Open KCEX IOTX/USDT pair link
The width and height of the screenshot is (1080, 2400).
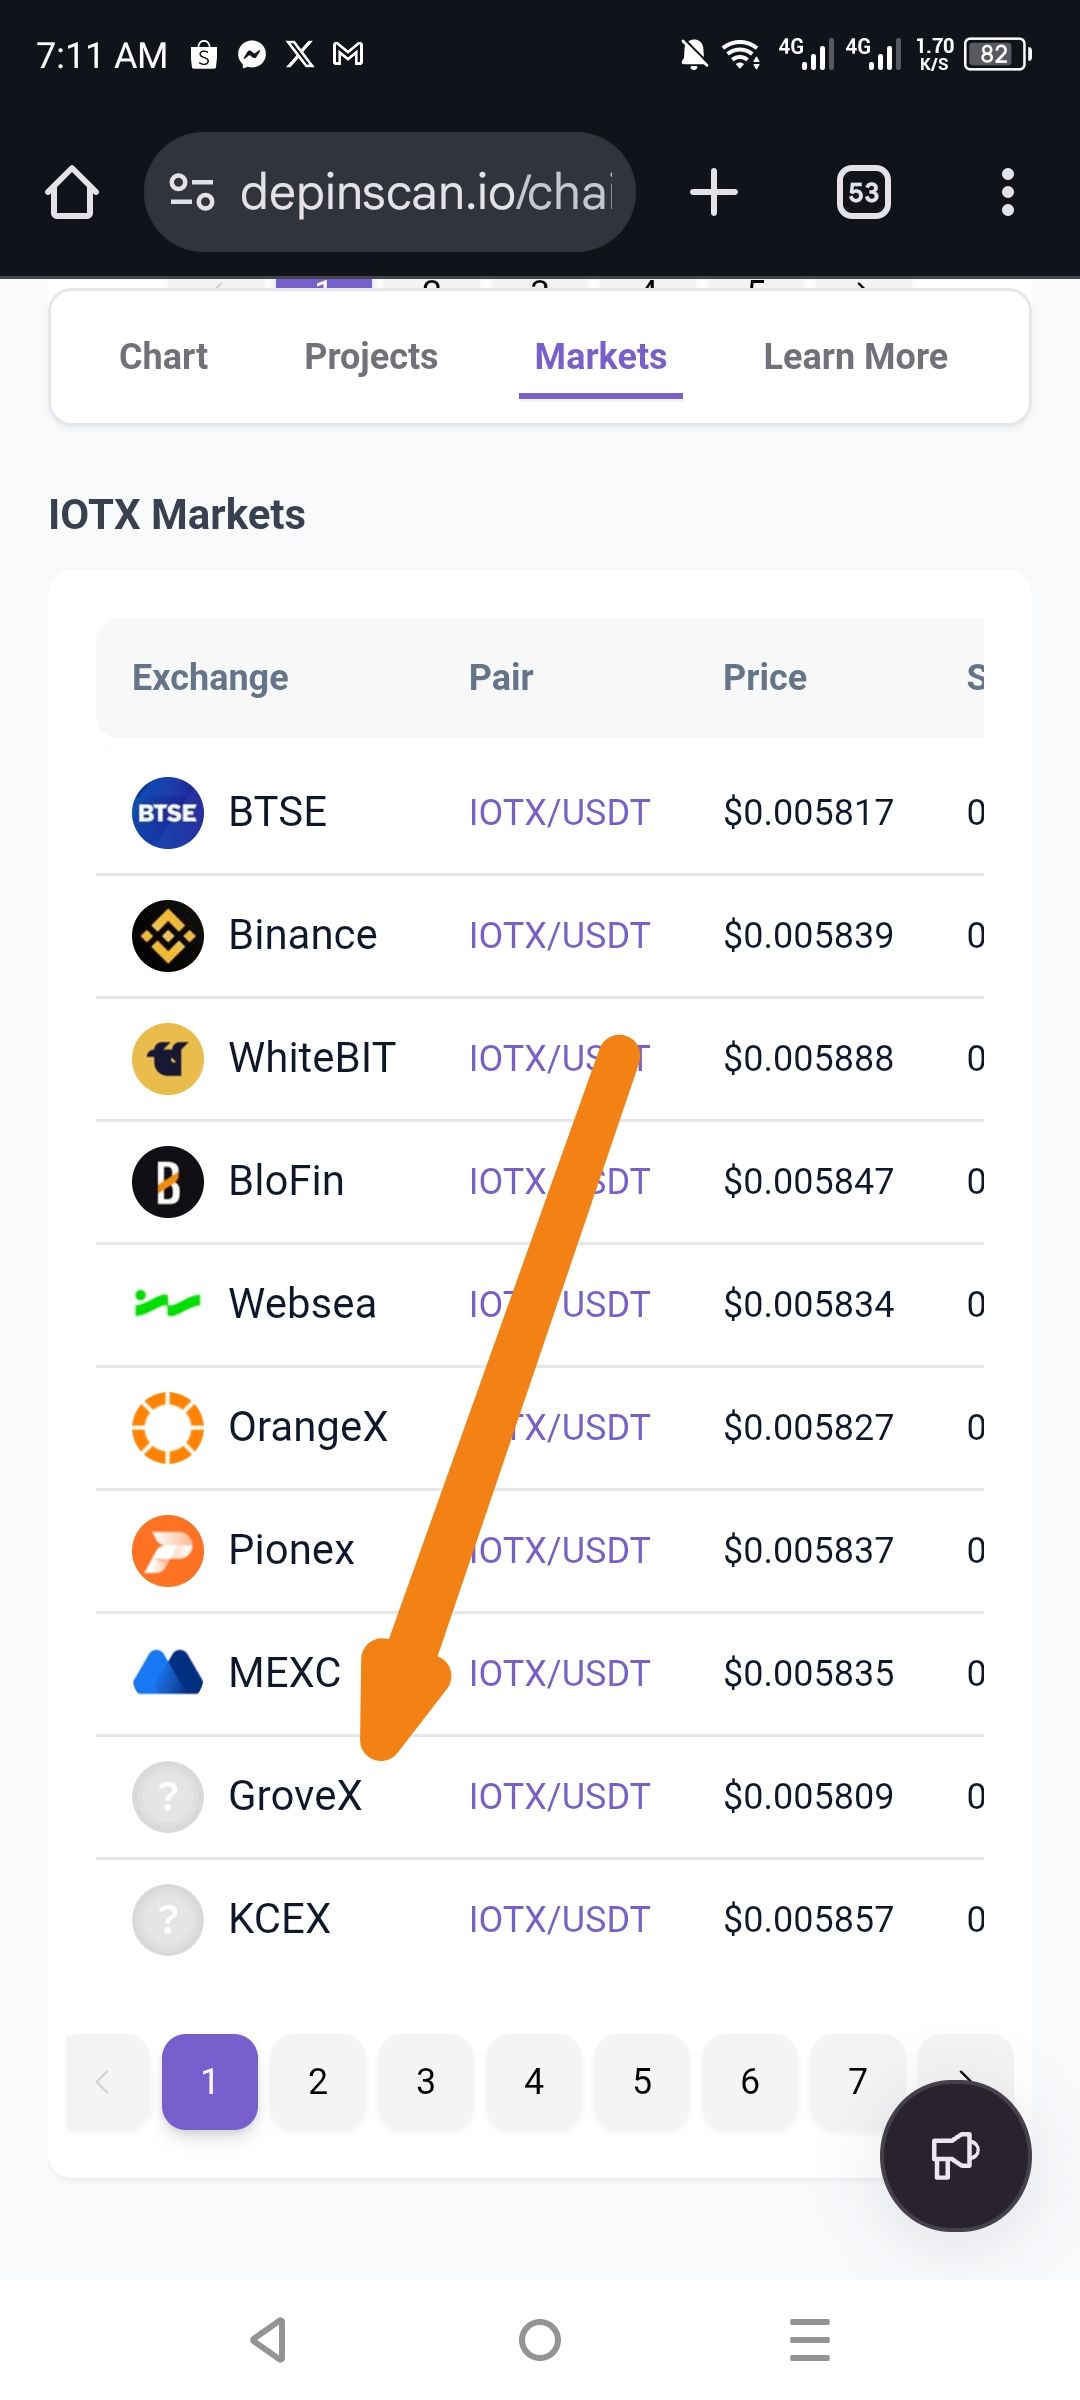point(559,1919)
